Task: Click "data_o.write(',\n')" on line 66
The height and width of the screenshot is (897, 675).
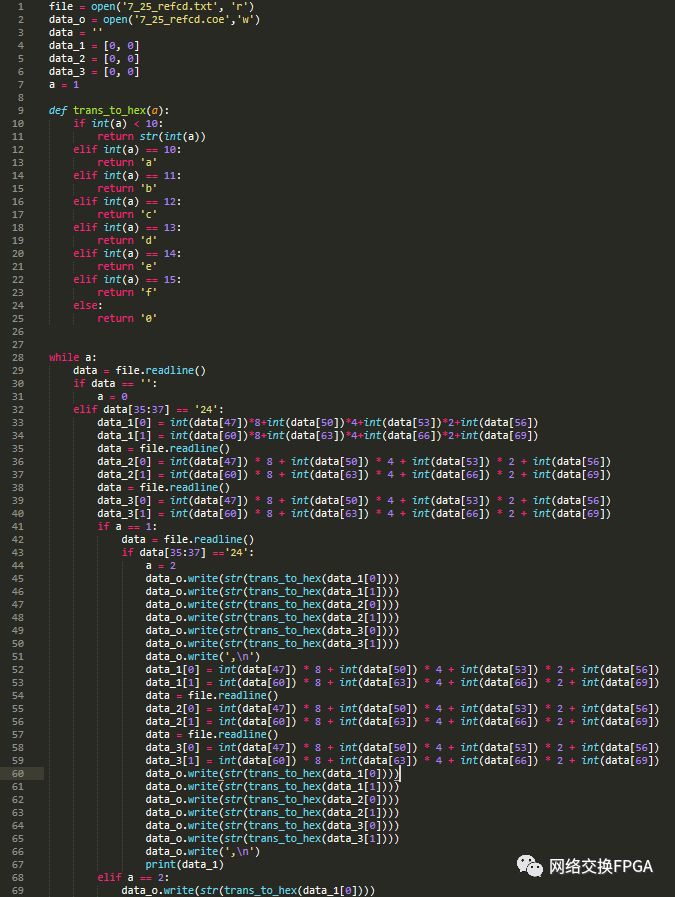Action: click(202, 852)
